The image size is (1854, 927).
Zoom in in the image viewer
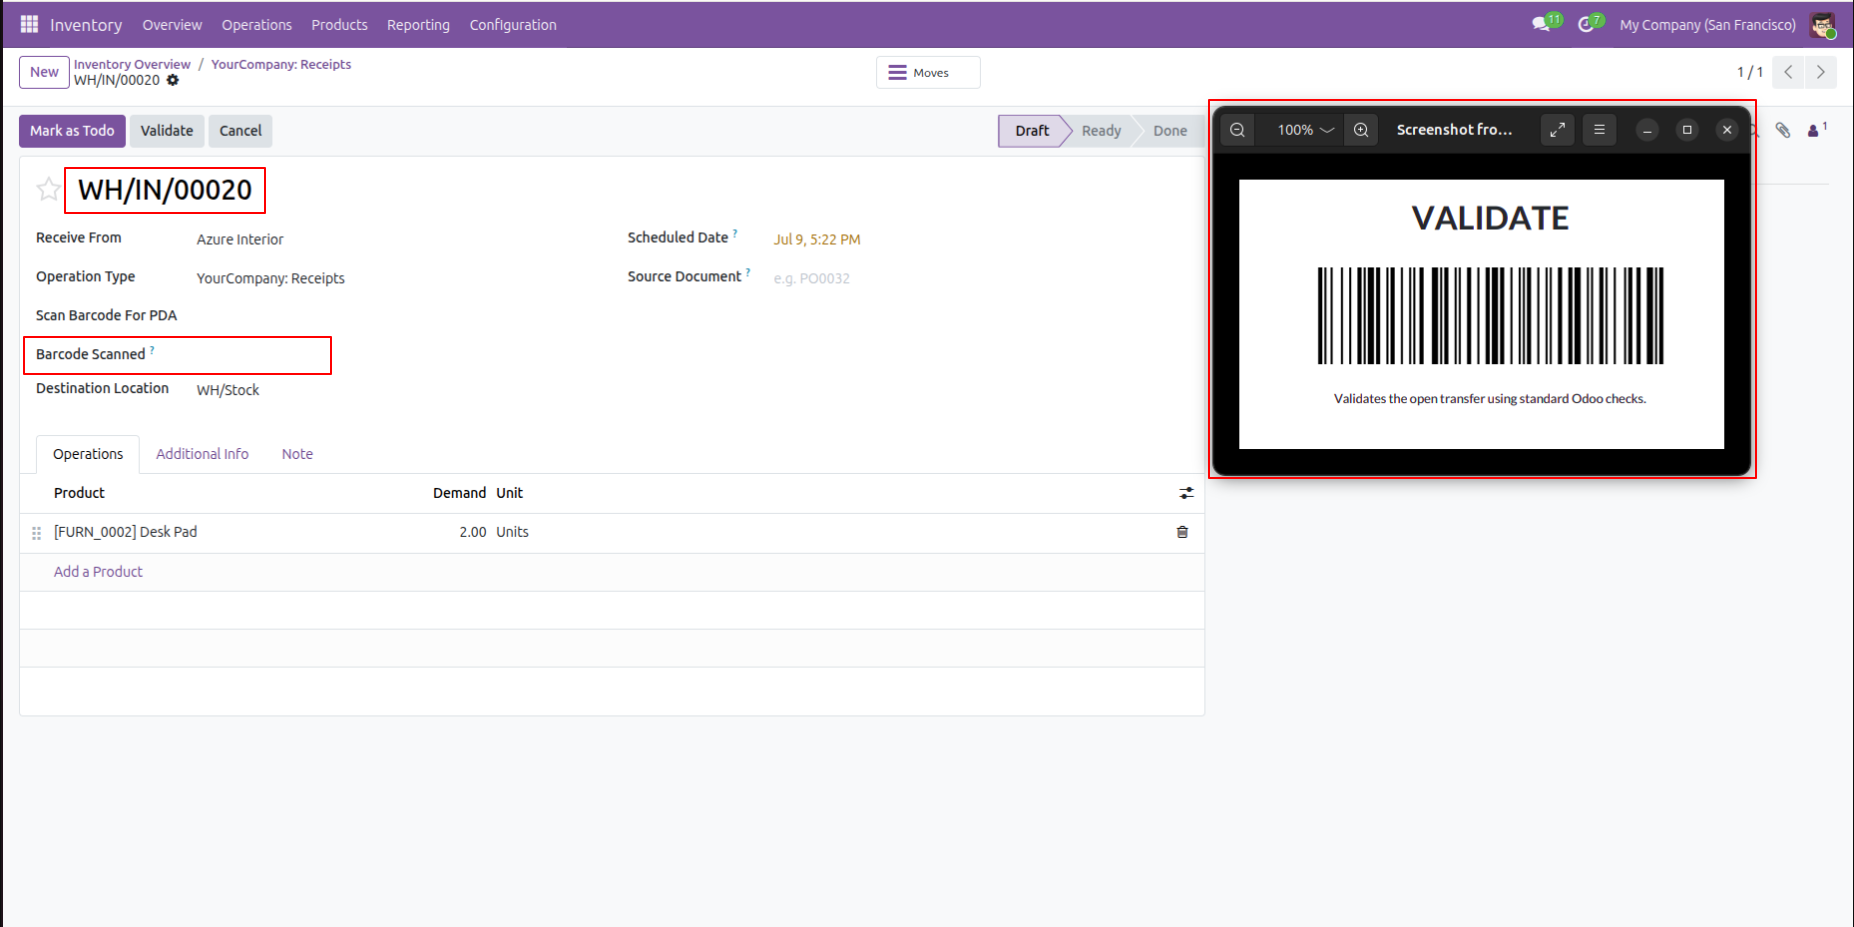click(x=1361, y=130)
